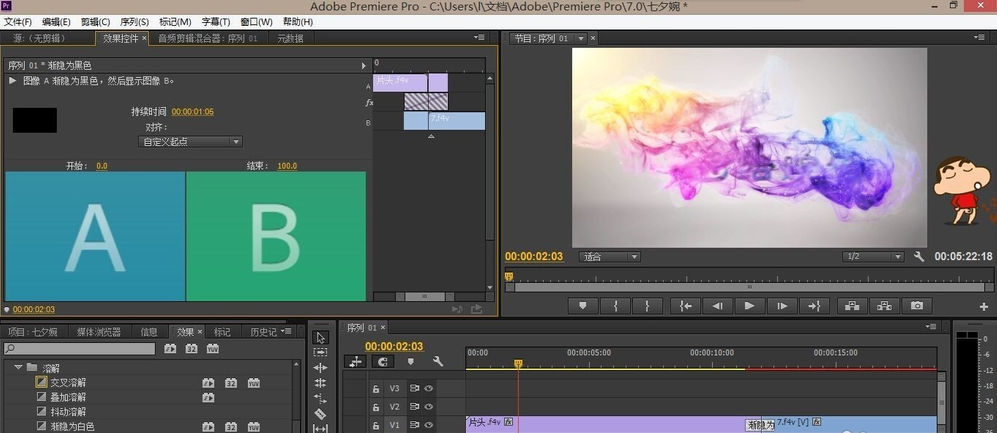Click the Export Frame camera icon
This screenshot has width=997, height=433.
tap(916, 306)
